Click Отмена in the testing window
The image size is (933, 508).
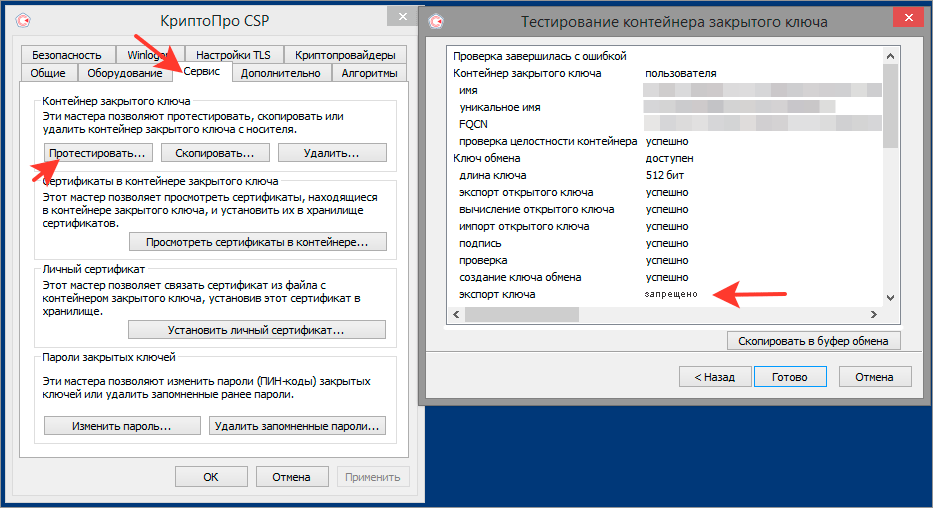[875, 377]
